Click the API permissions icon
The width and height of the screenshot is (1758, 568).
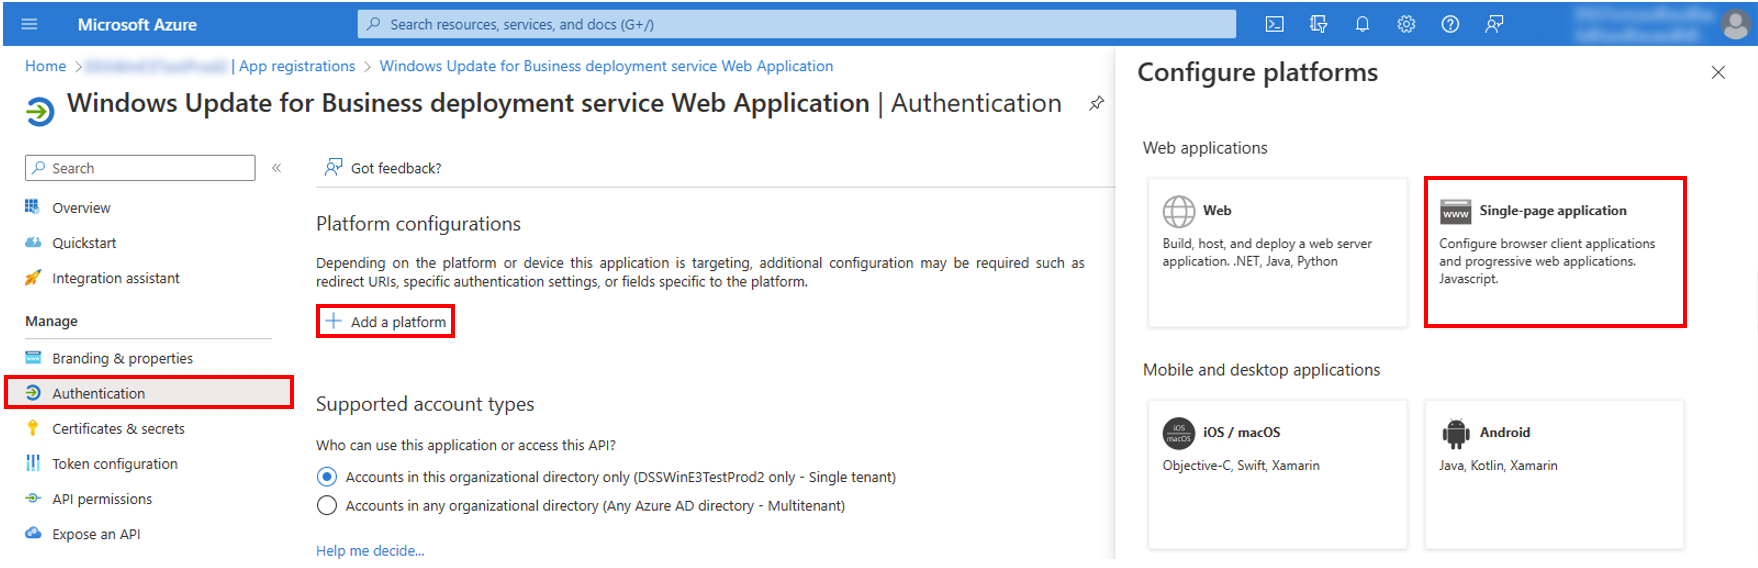(x=33, y=498)
